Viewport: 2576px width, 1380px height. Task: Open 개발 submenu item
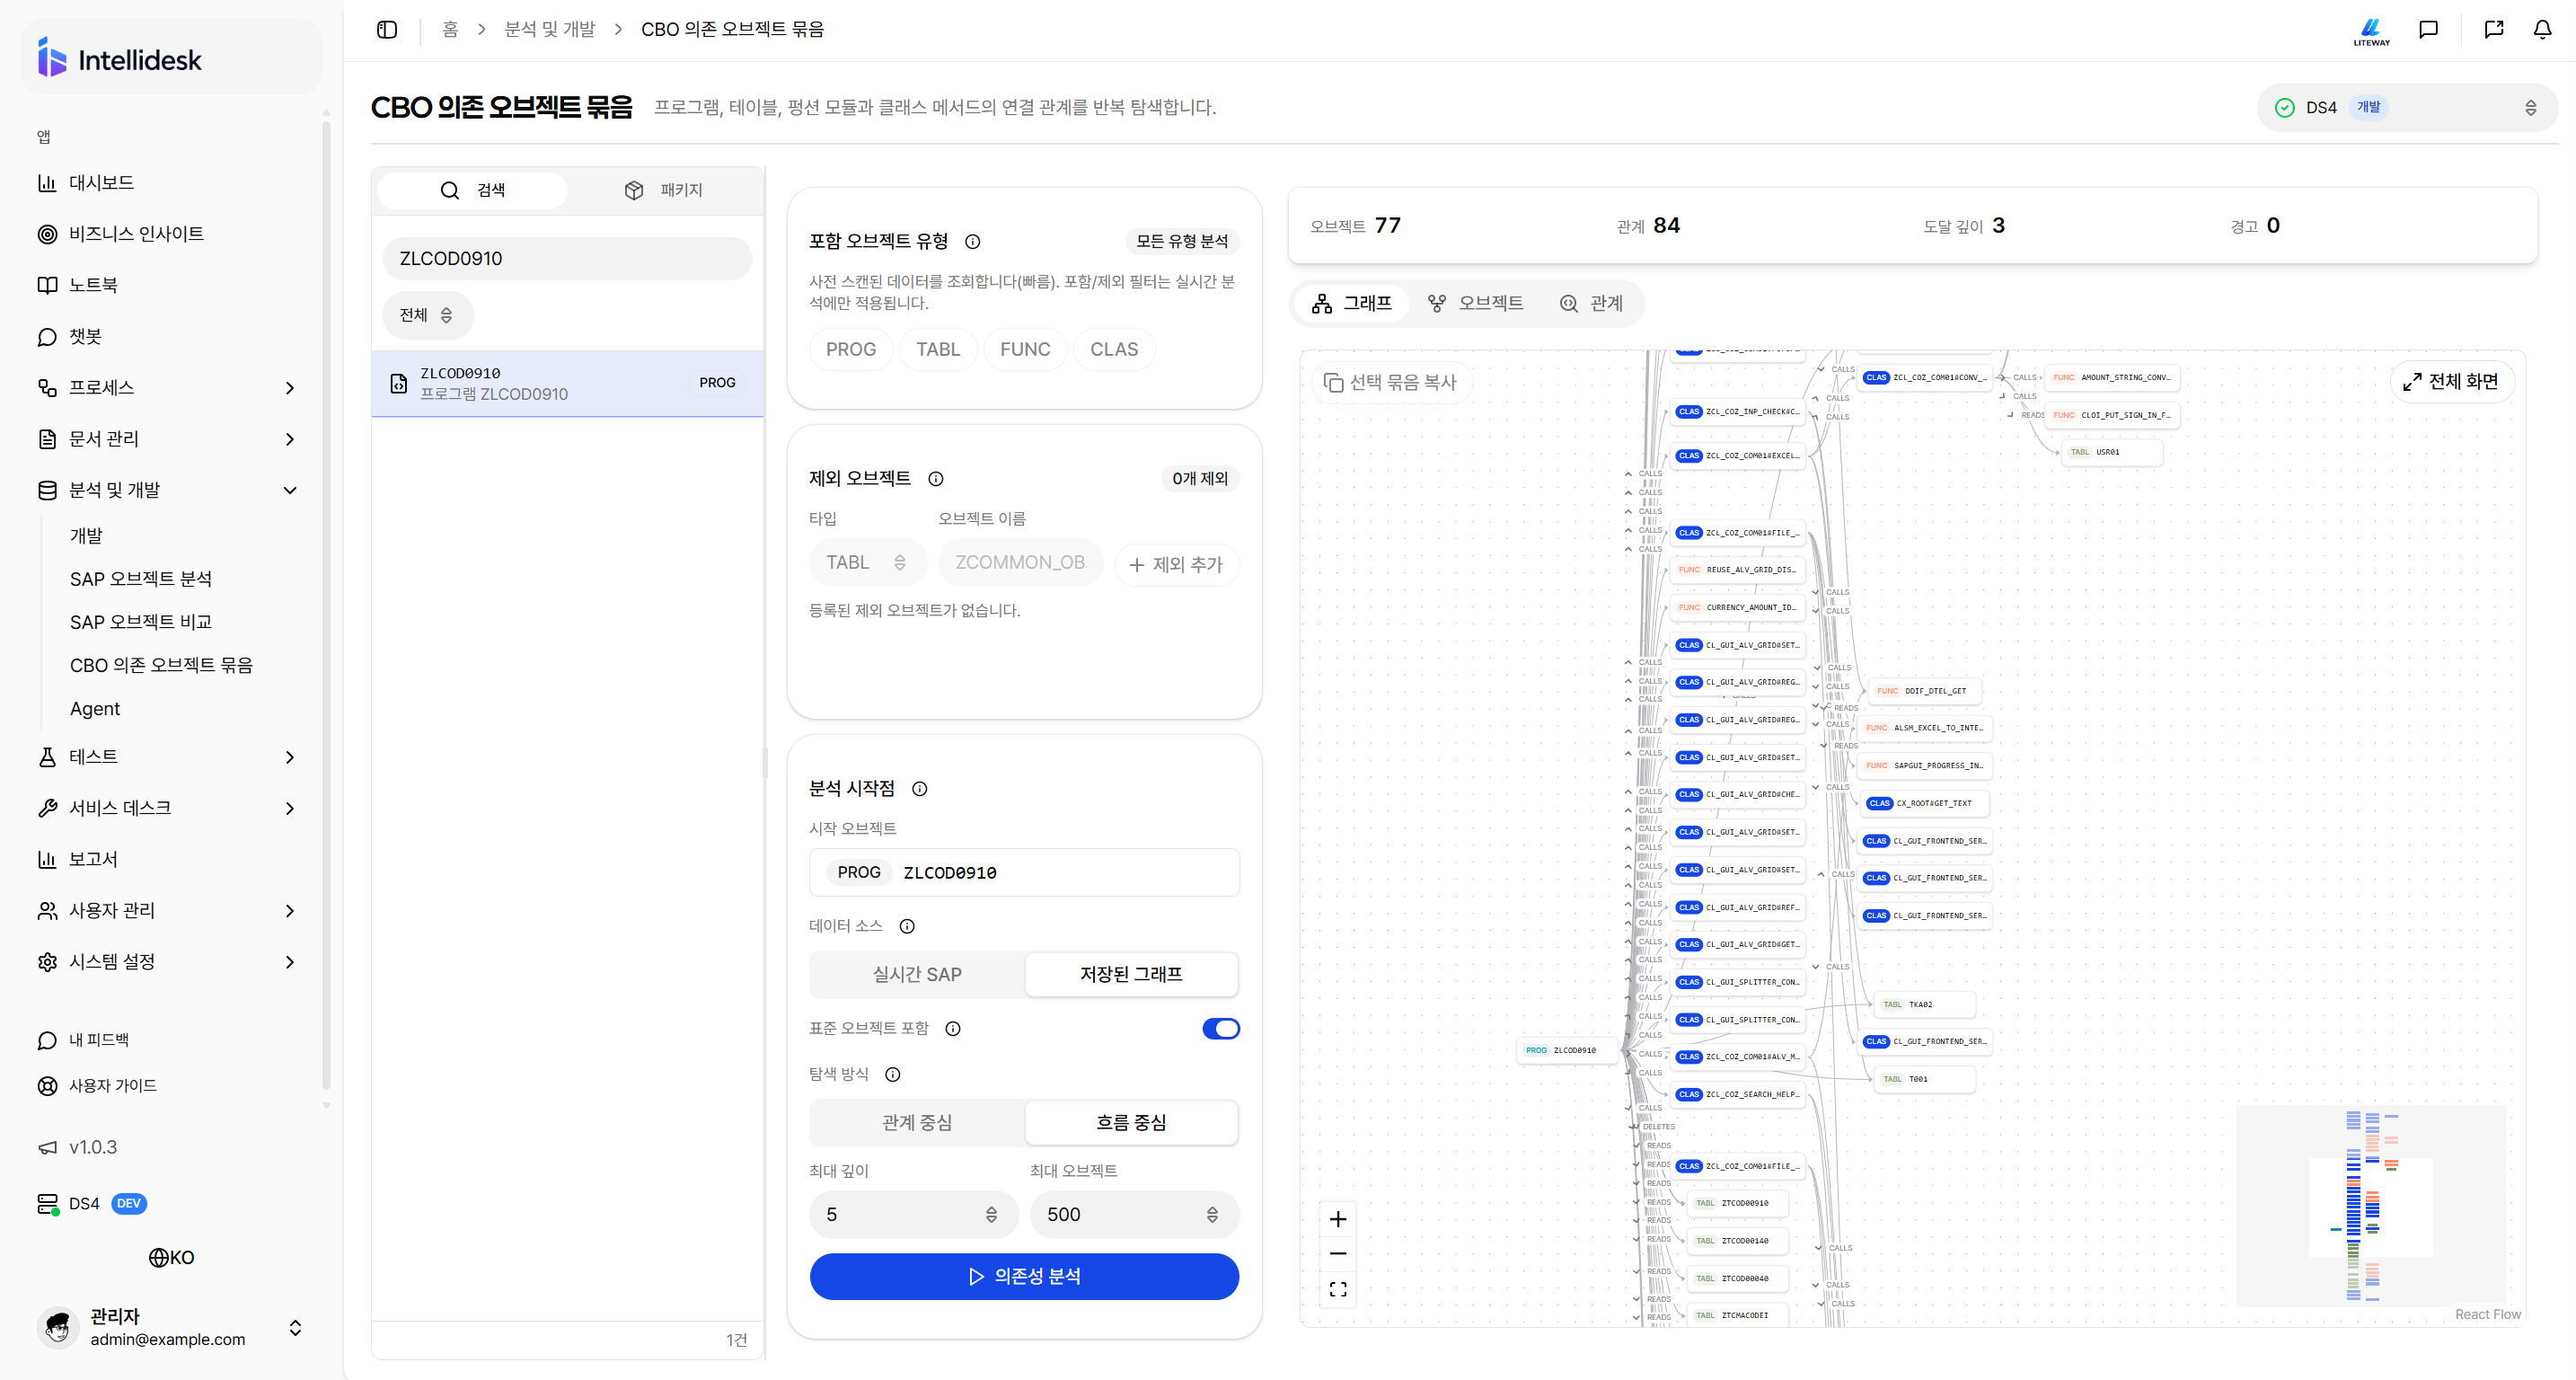(86, 536)
